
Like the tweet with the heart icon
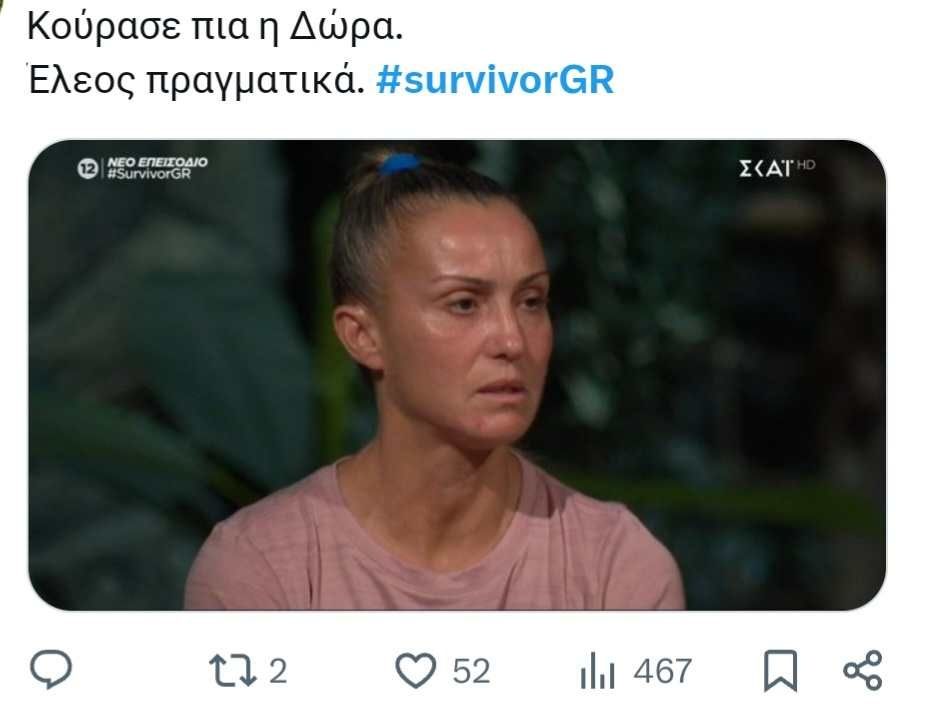pos(415,670)
